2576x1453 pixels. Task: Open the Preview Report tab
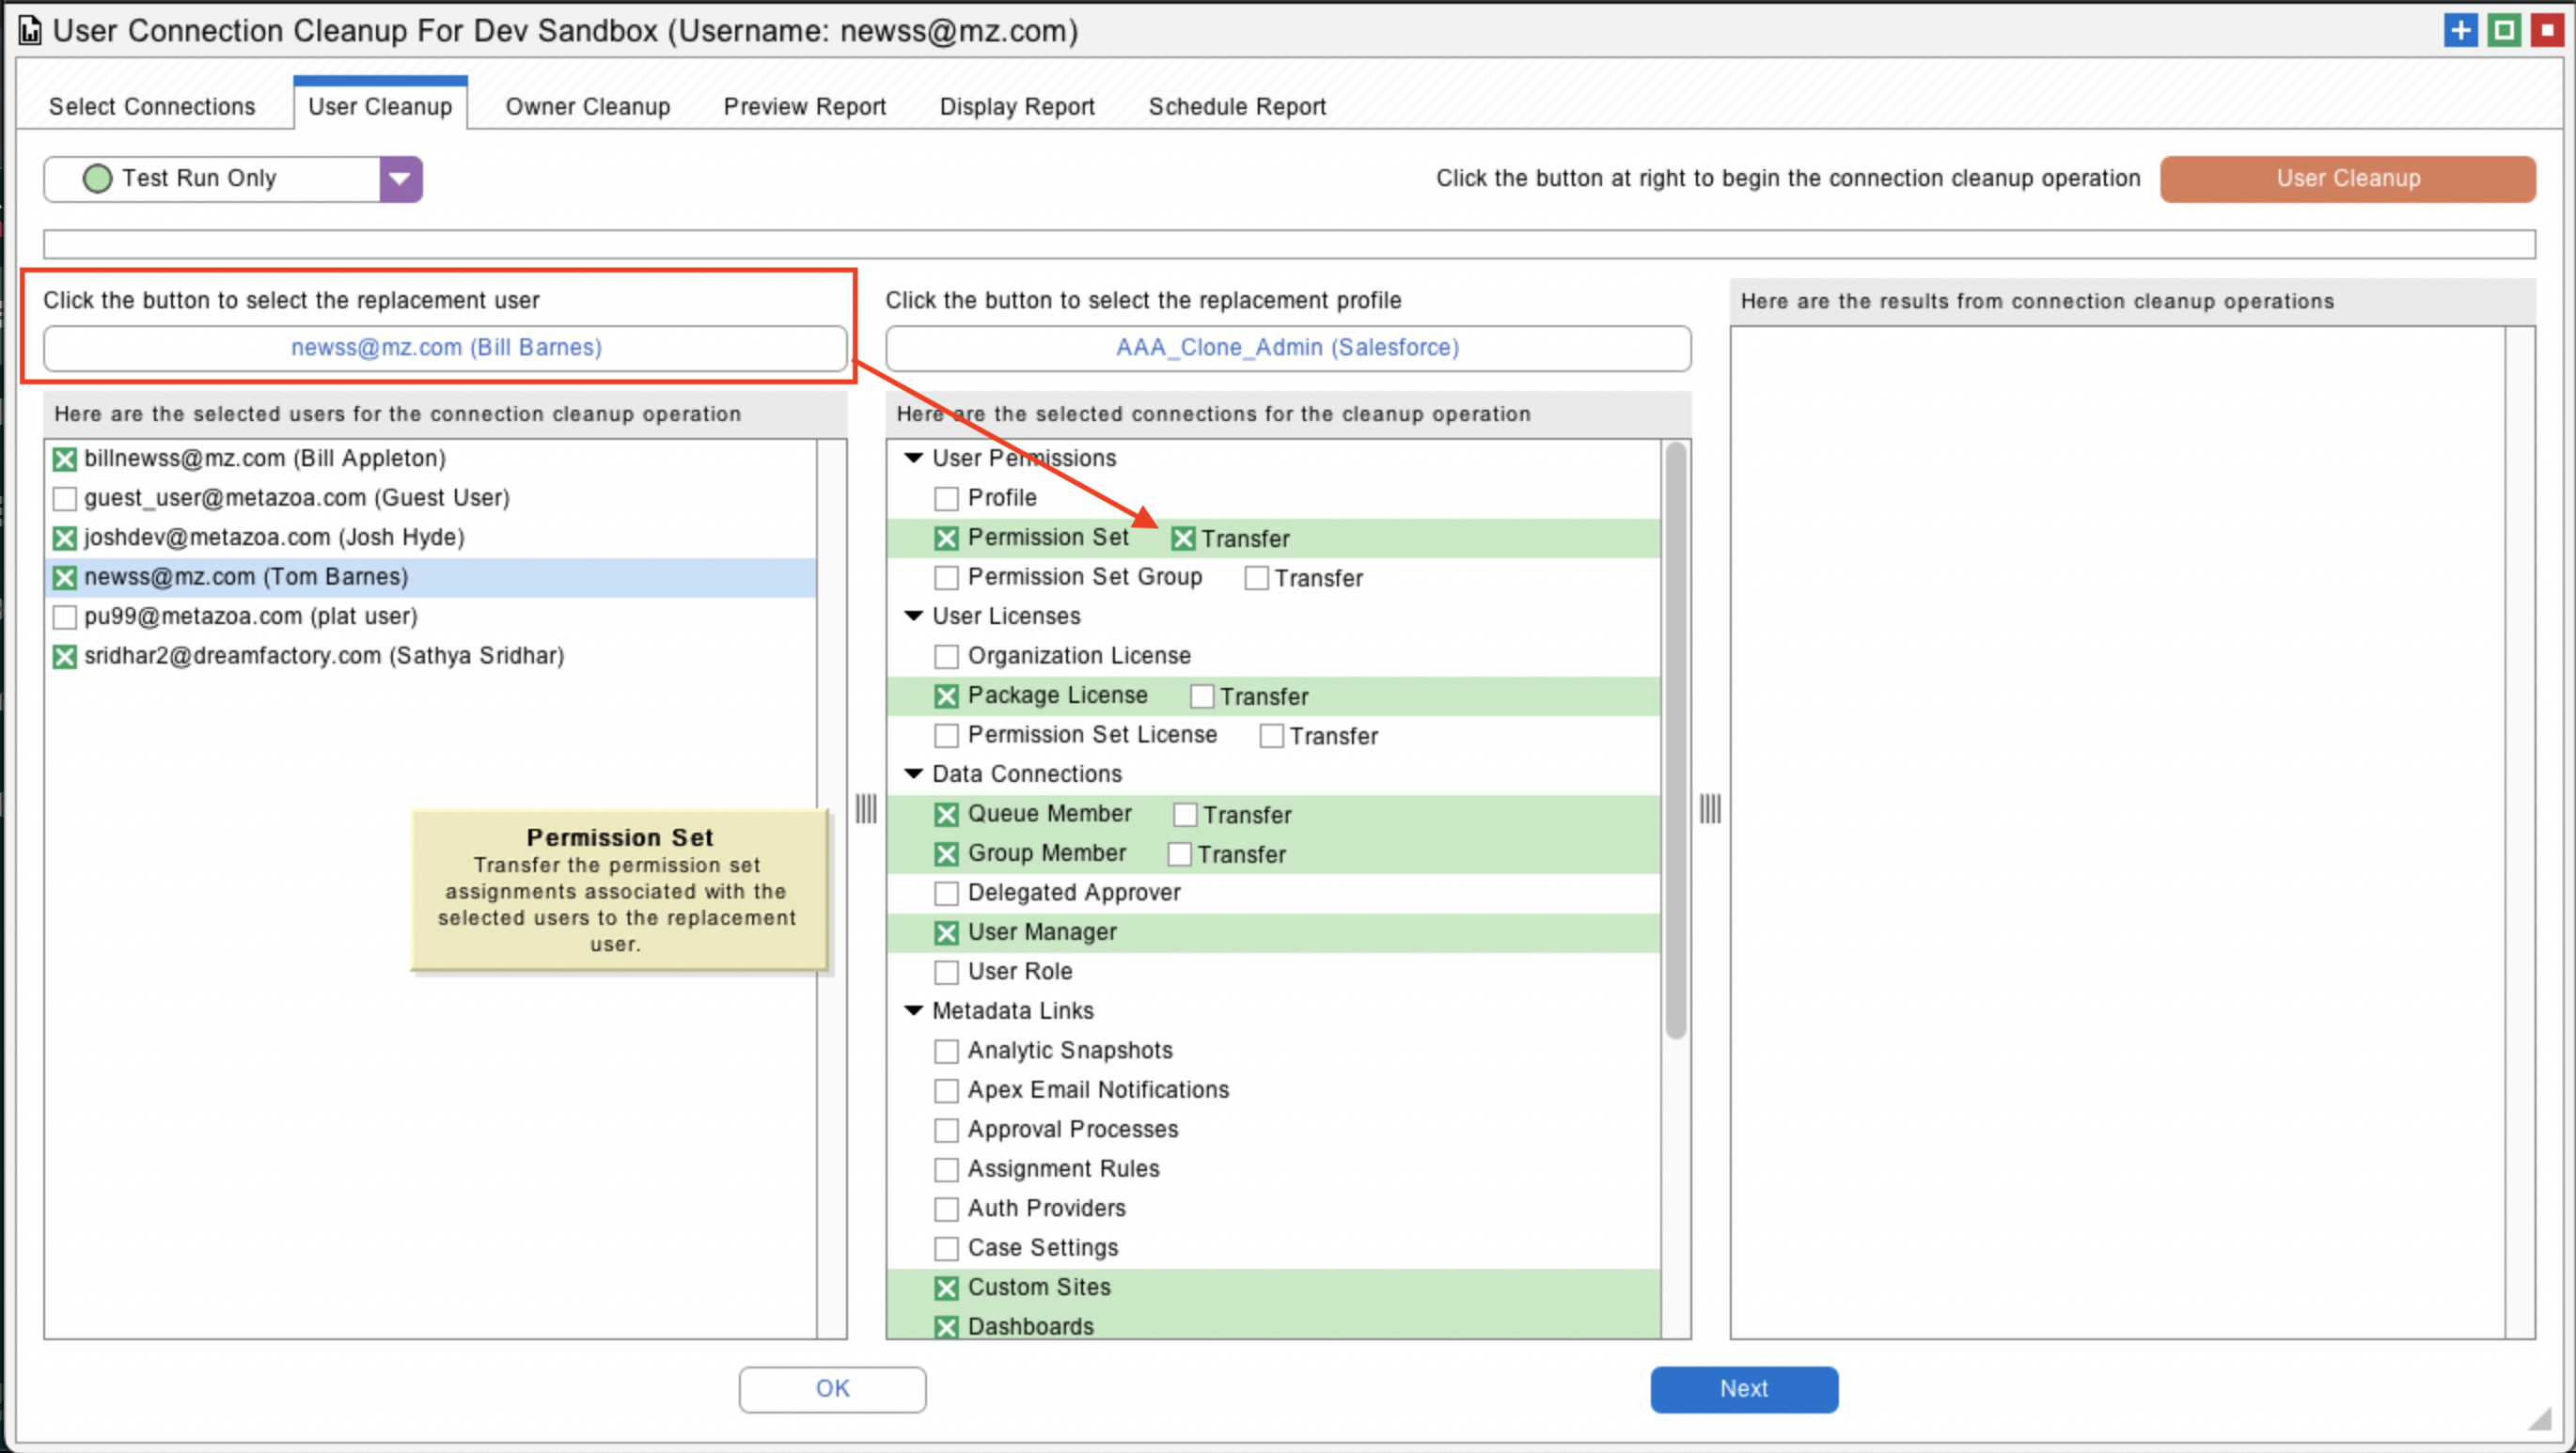pyautogui.click(x=804, y=106)
